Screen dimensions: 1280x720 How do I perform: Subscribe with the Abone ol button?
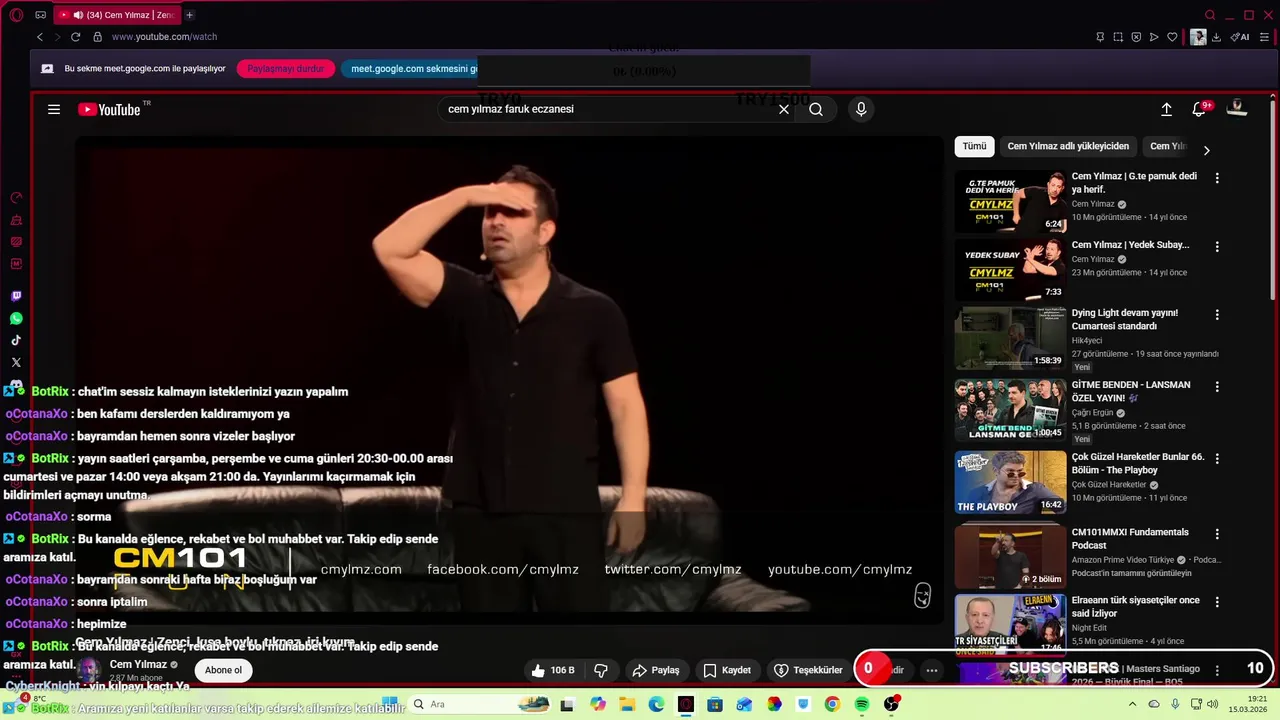pyautogui.click(x=223, y=670)
